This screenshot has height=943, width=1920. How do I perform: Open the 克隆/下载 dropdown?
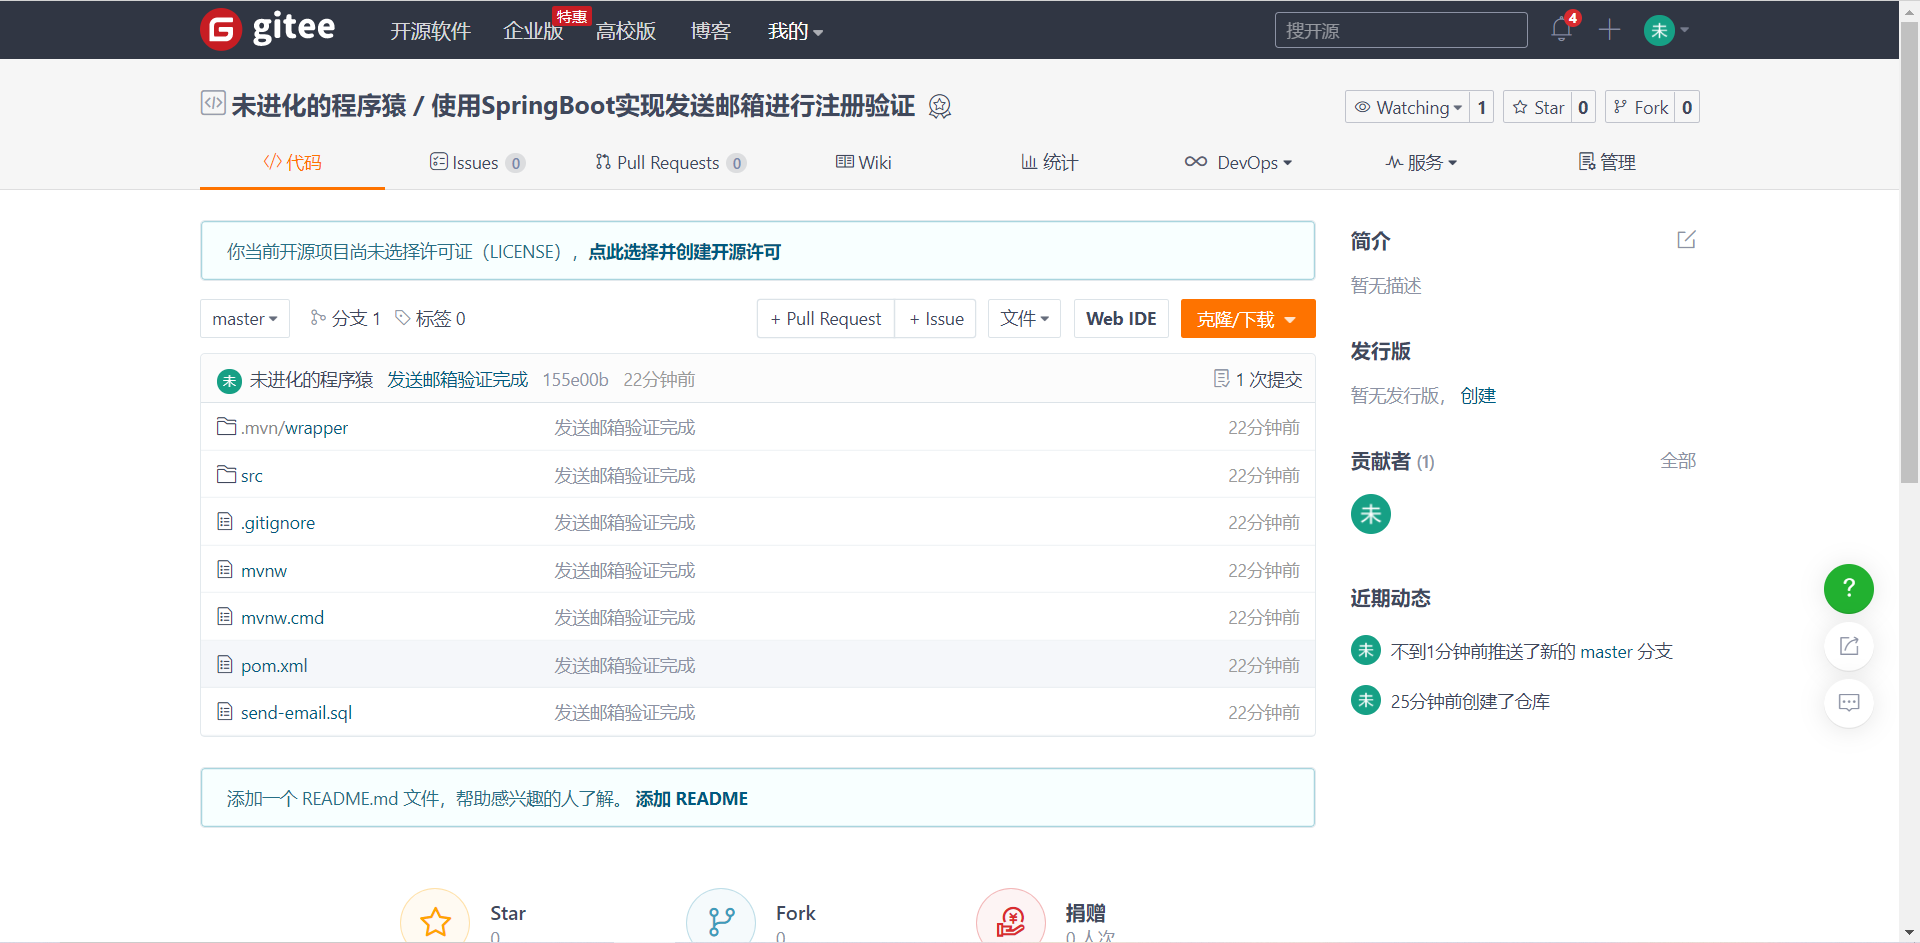(x=1248, y=319)
